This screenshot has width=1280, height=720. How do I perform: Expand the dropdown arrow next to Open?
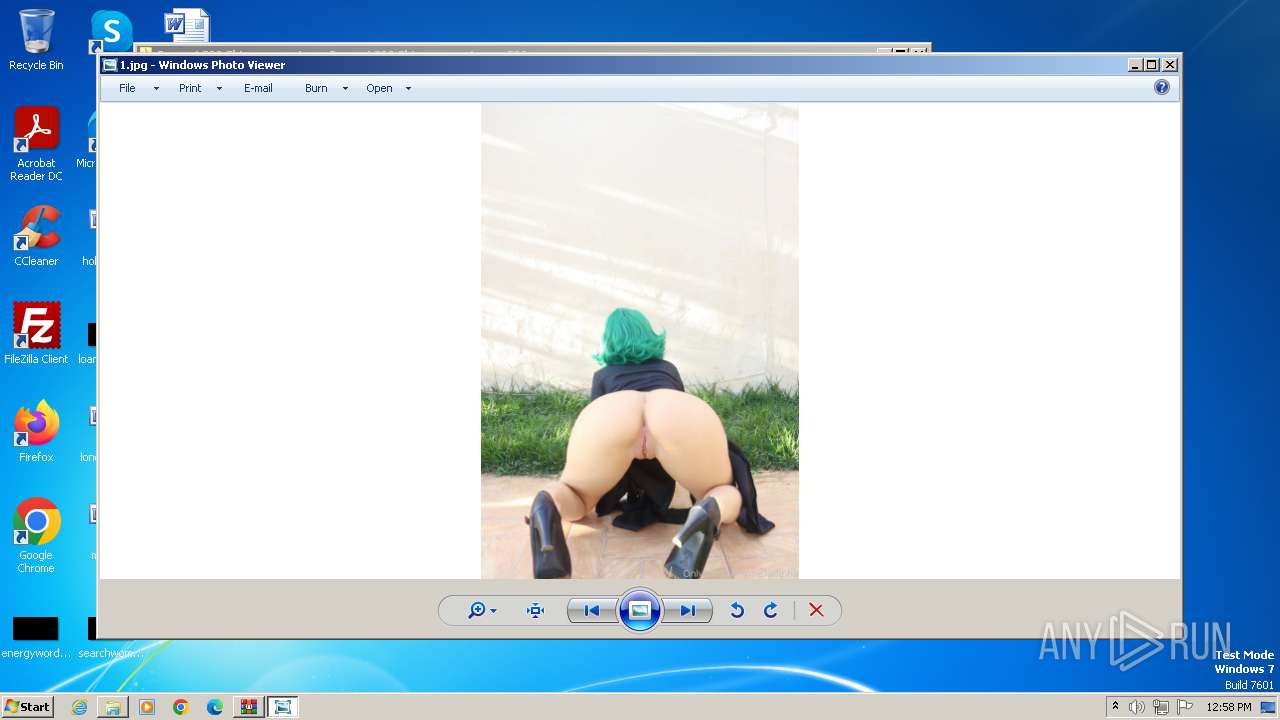click(x=408, y=89)
